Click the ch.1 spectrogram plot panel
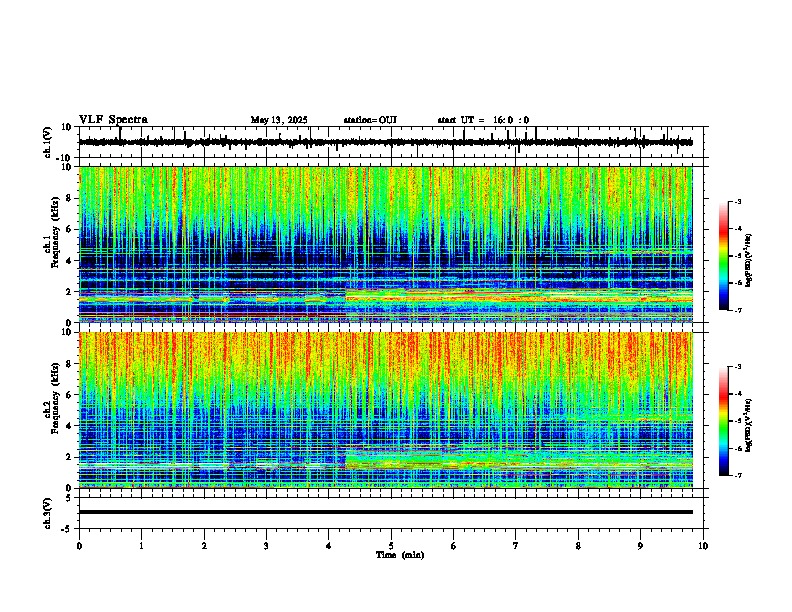 (x=386, y=244)
